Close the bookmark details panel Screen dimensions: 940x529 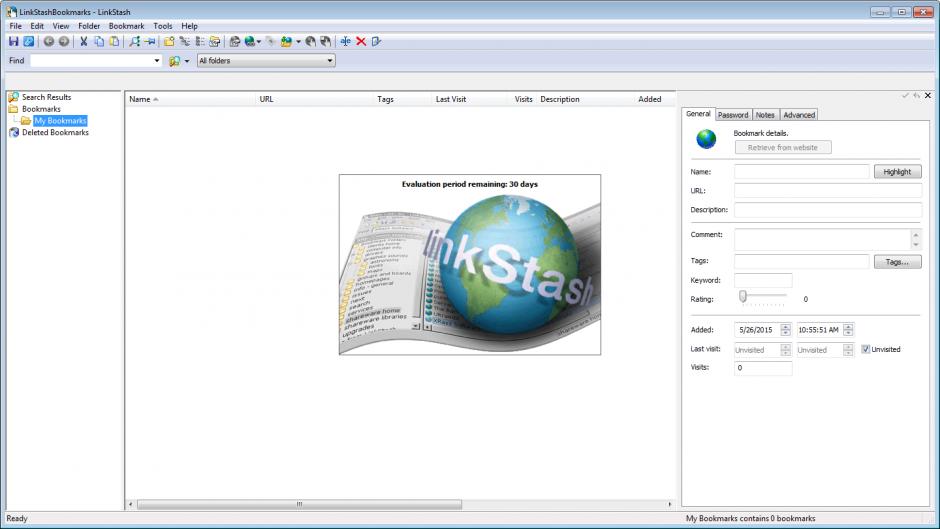pyautogui.click(x=927, y=95)
